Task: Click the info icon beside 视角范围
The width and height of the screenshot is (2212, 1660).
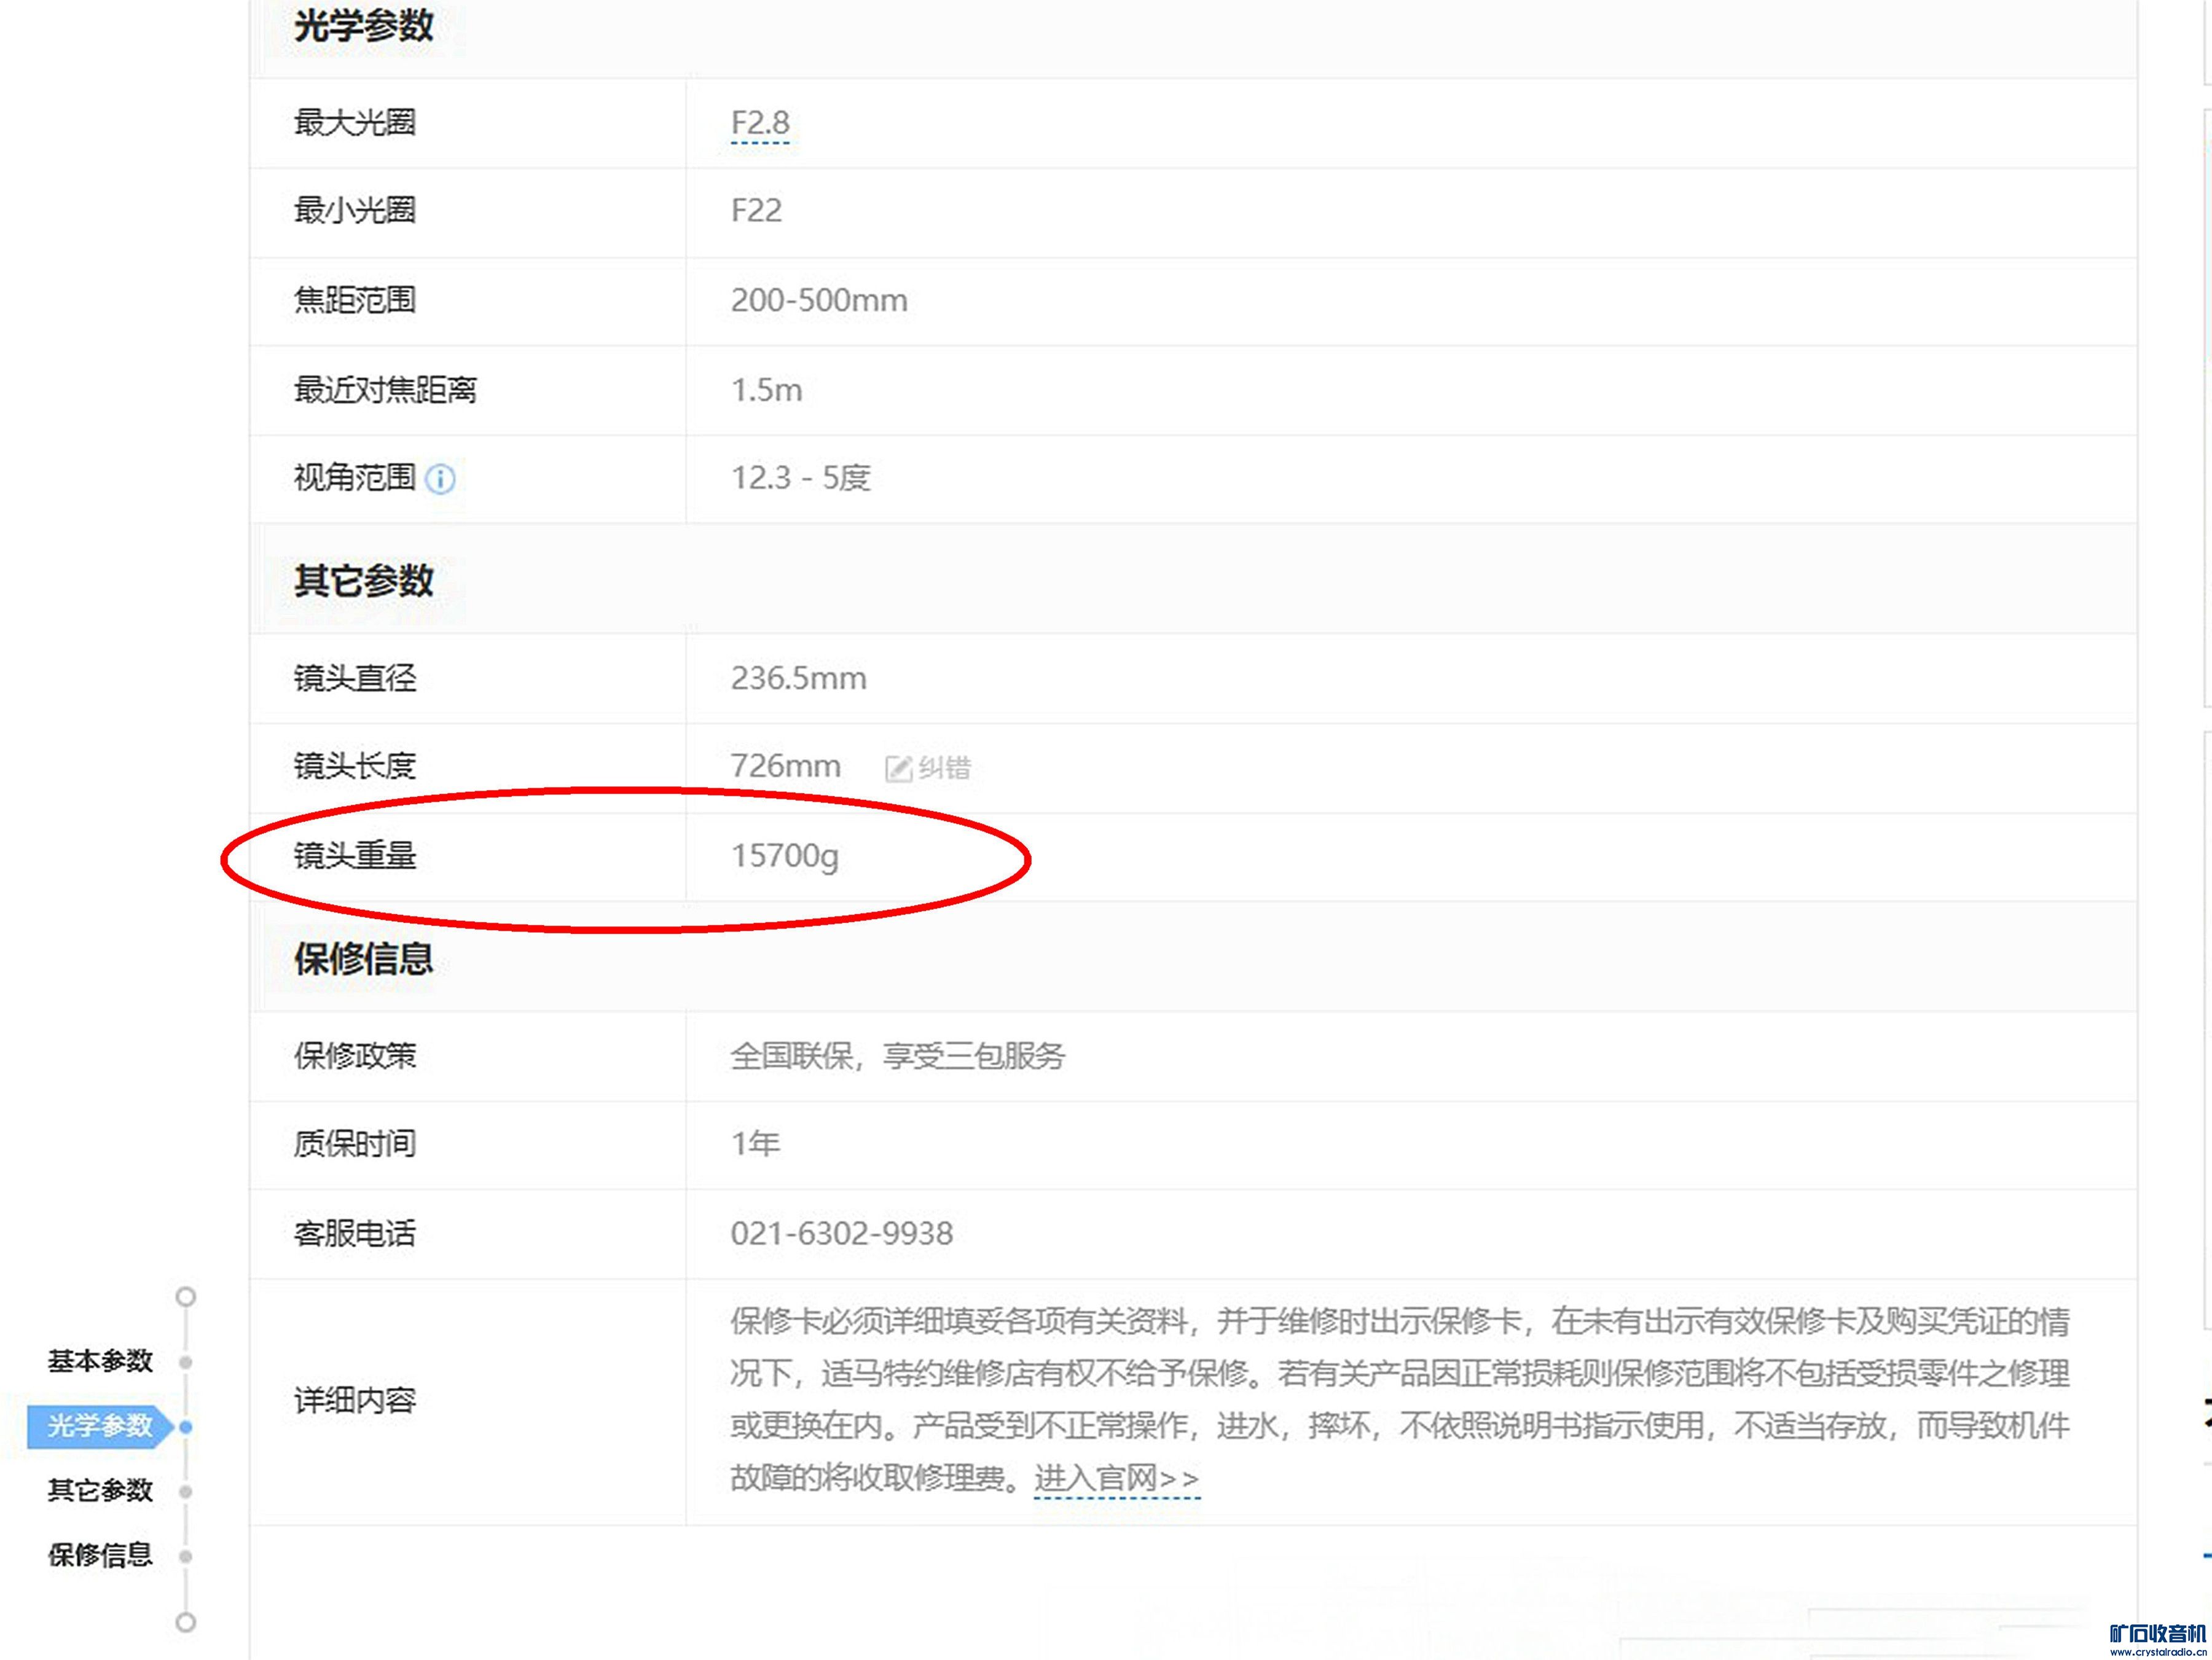Action: [440, 479]
